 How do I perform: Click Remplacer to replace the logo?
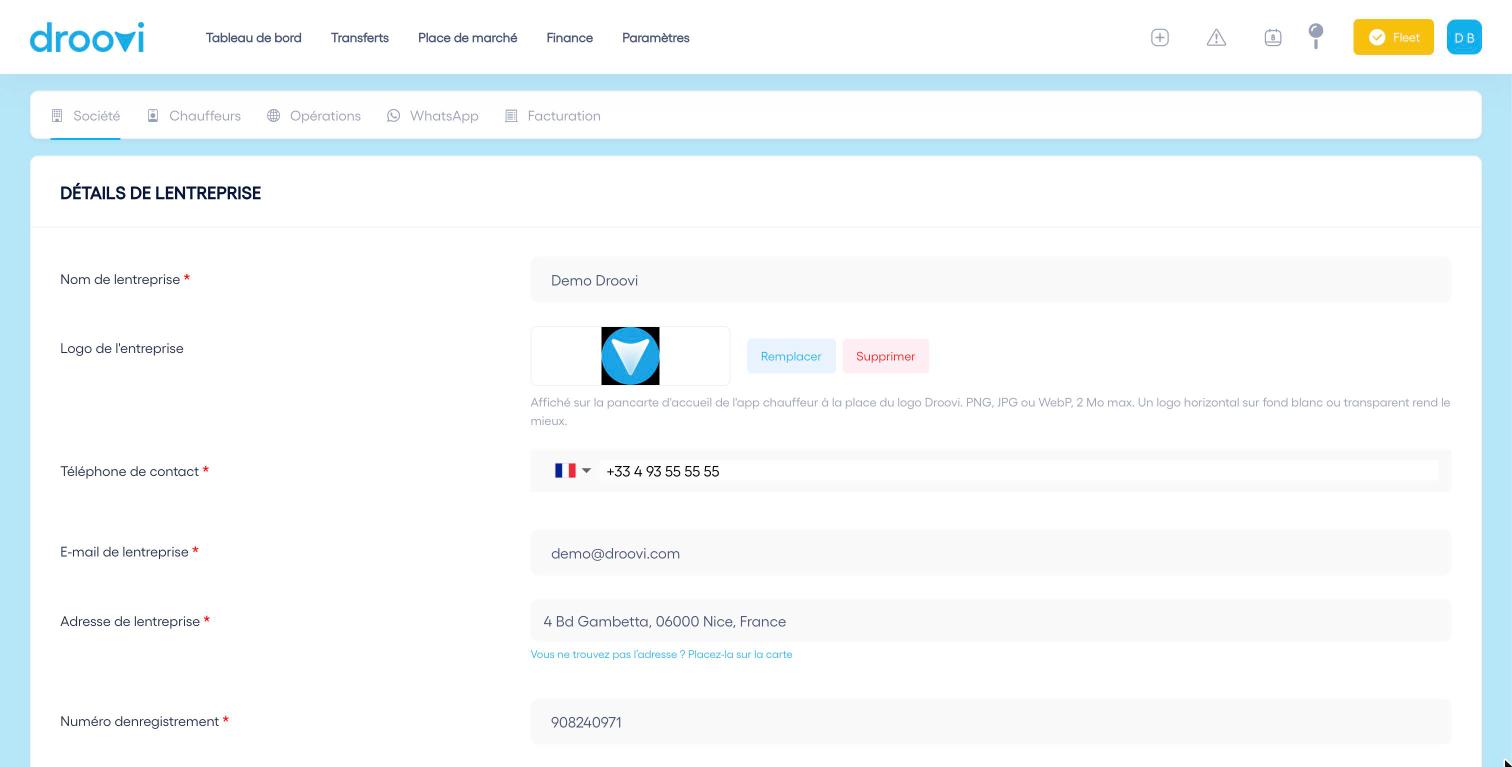[x=791, y=356]
